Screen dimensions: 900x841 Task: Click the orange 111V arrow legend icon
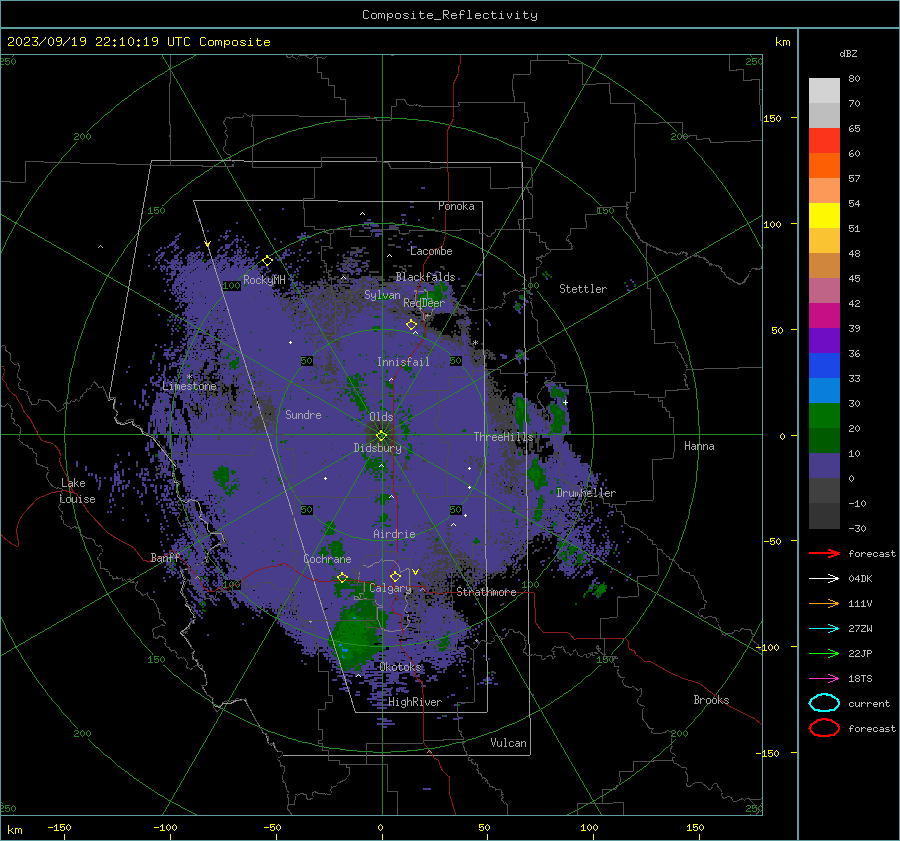point(824,603)
